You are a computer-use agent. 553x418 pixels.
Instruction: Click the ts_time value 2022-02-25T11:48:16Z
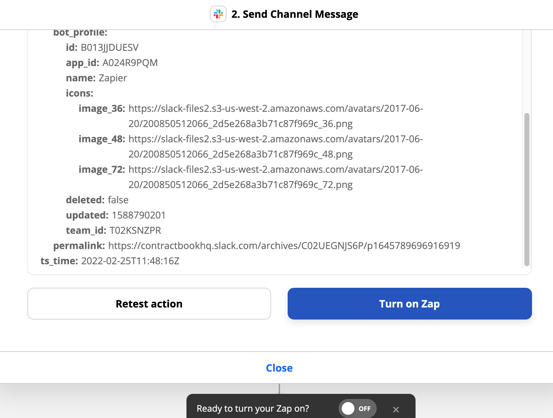[130, 261]
